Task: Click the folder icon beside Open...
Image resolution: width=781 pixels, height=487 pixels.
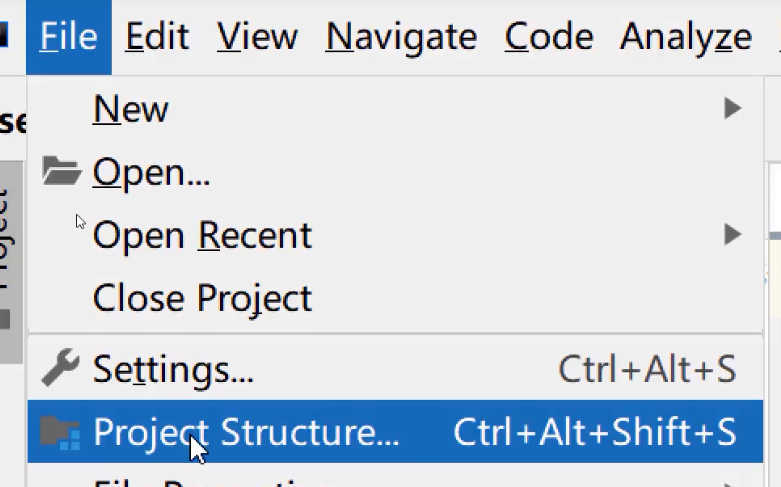Action: pyautogui.click(x=61, y=172)
